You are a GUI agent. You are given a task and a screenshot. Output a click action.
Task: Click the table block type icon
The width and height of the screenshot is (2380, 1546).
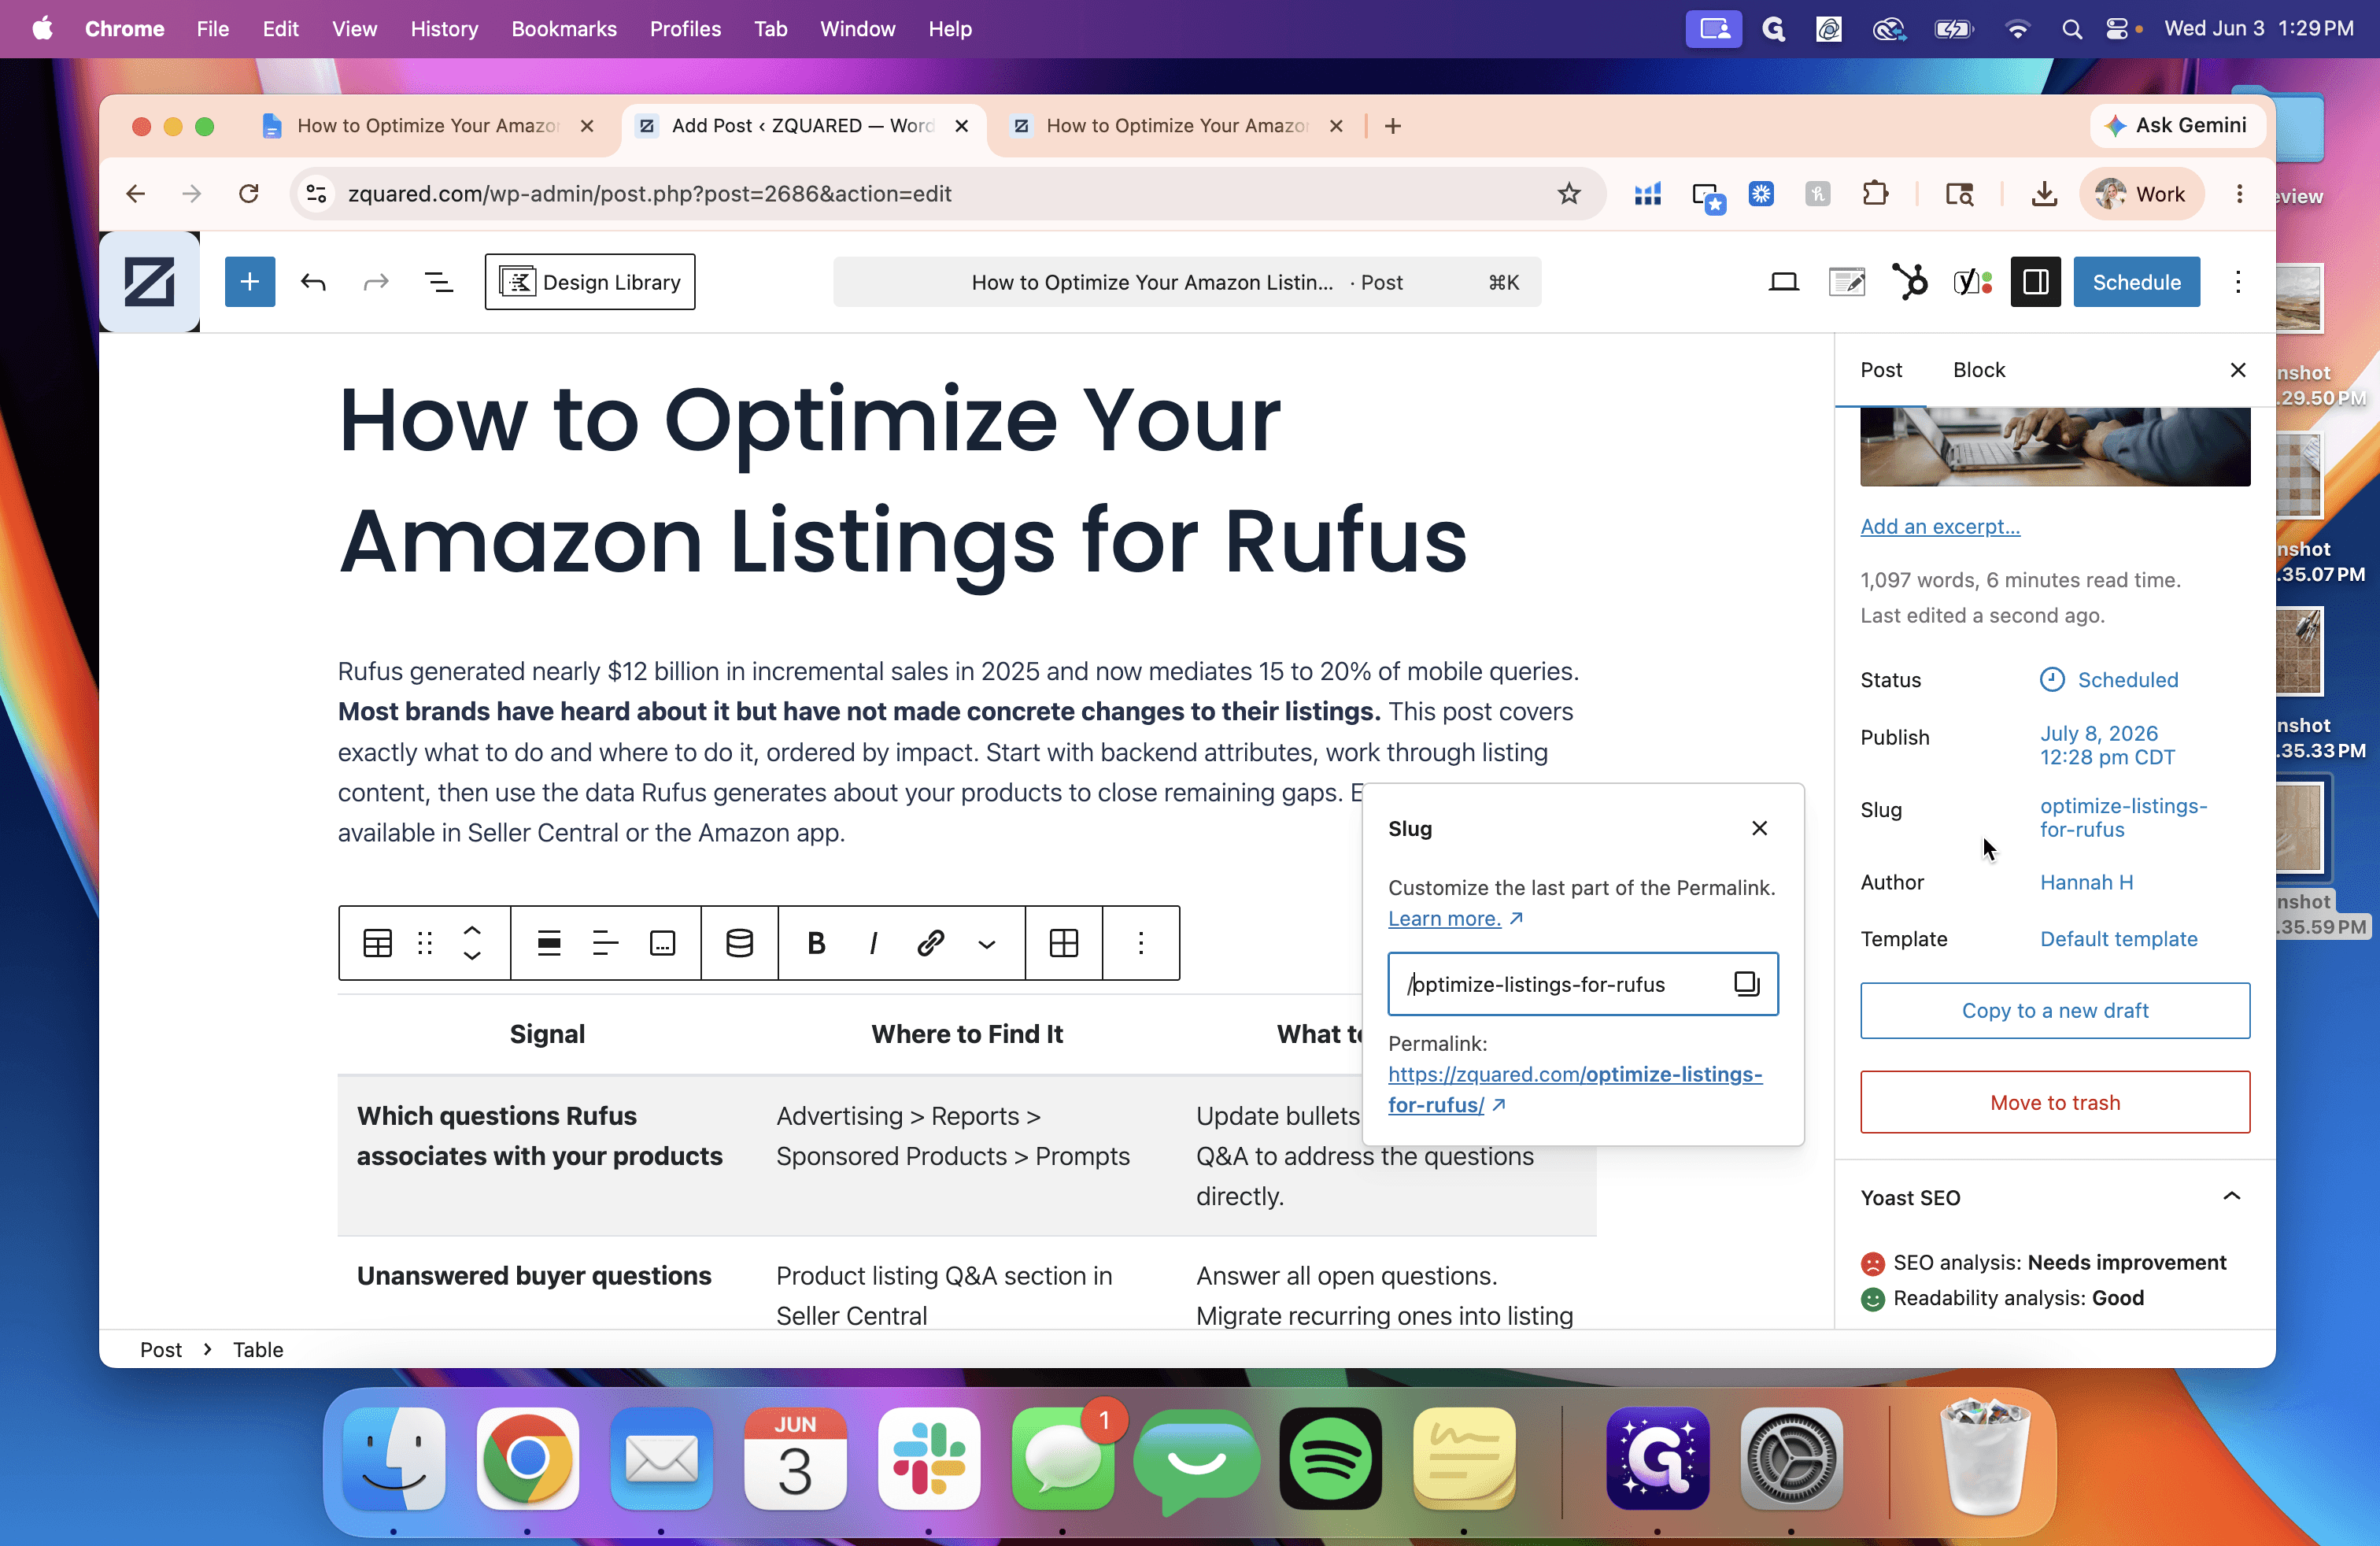tap(377, 943)
